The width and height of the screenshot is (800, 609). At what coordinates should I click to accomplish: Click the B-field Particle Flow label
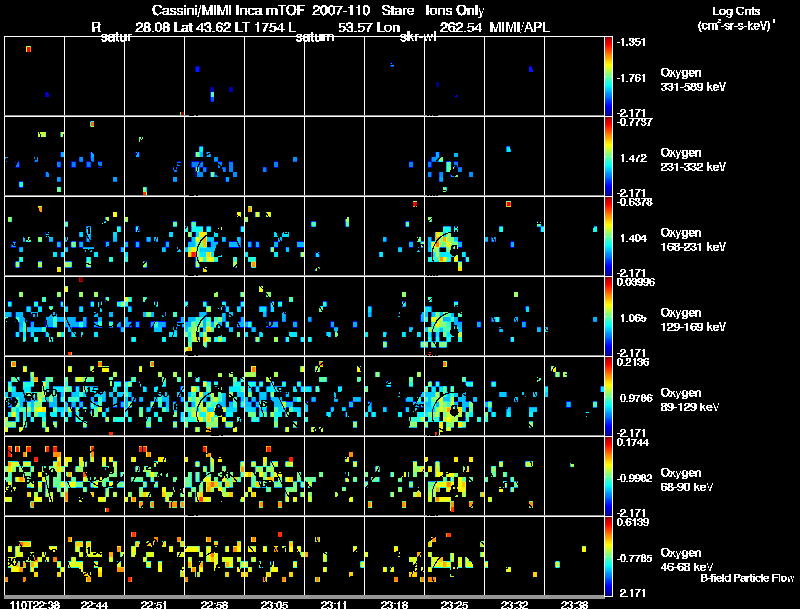point(747,578)
